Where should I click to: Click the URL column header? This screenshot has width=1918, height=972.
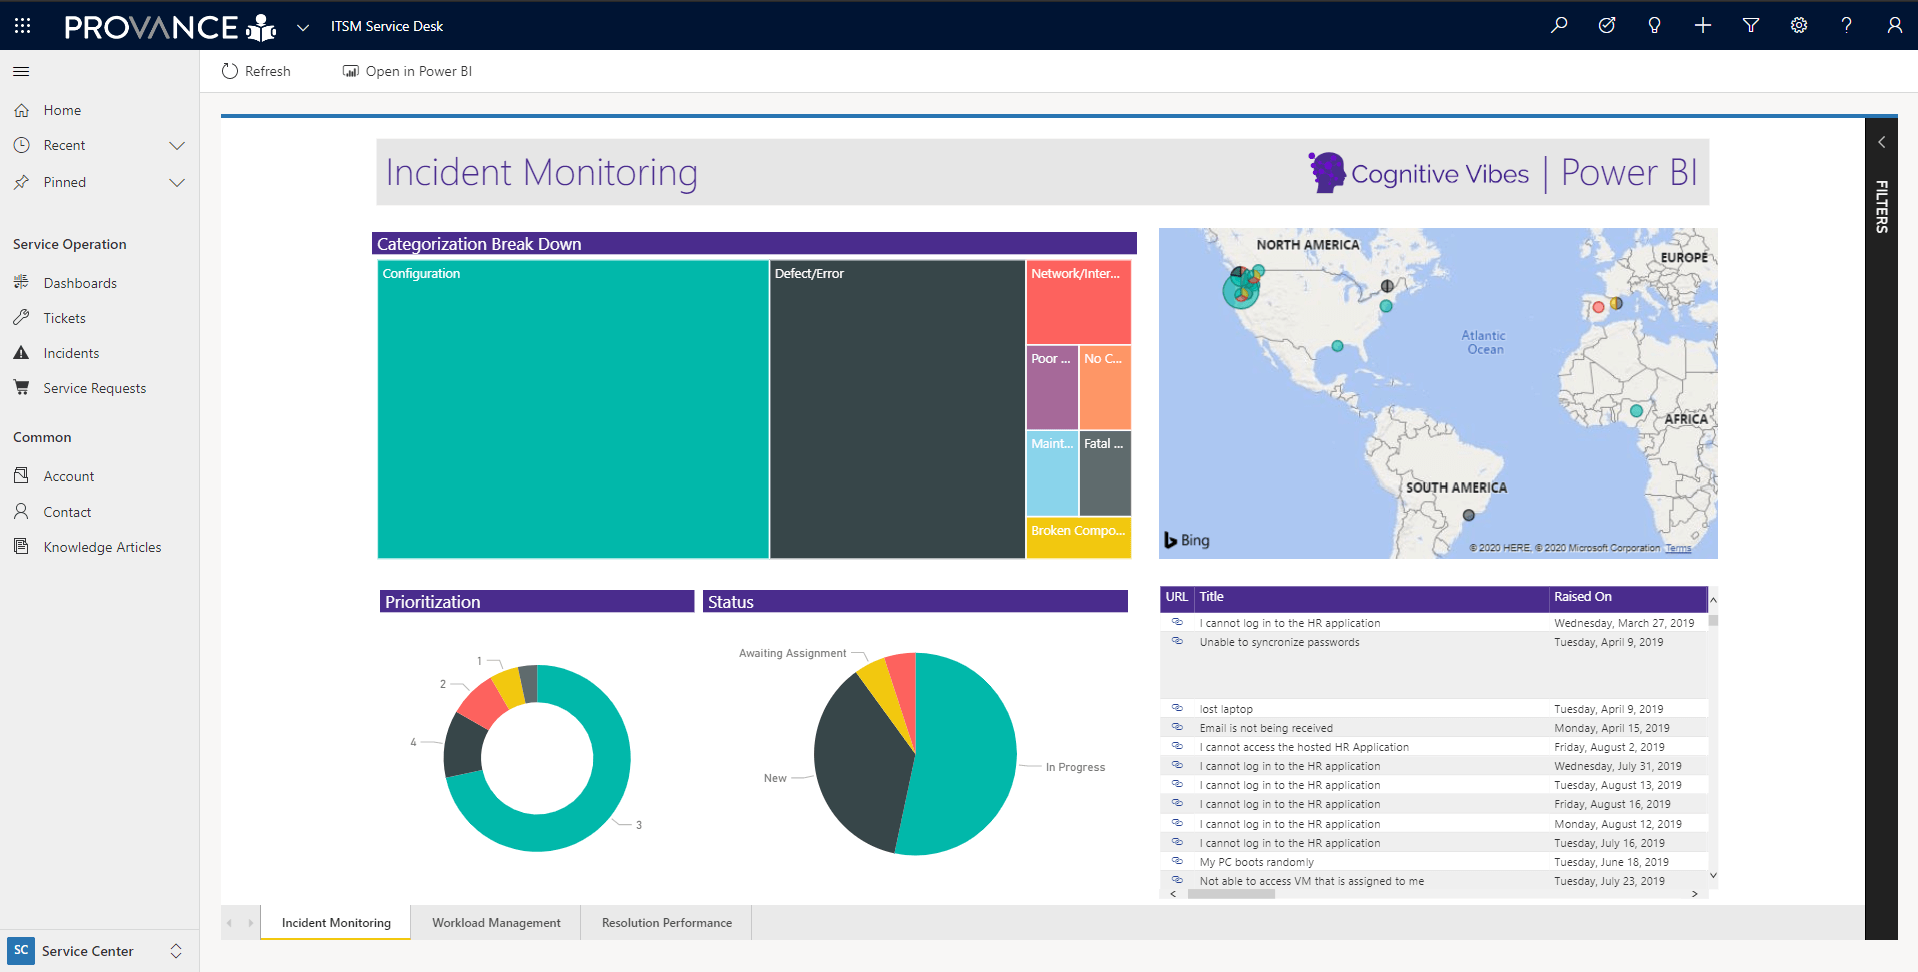tap(1177, 597)
